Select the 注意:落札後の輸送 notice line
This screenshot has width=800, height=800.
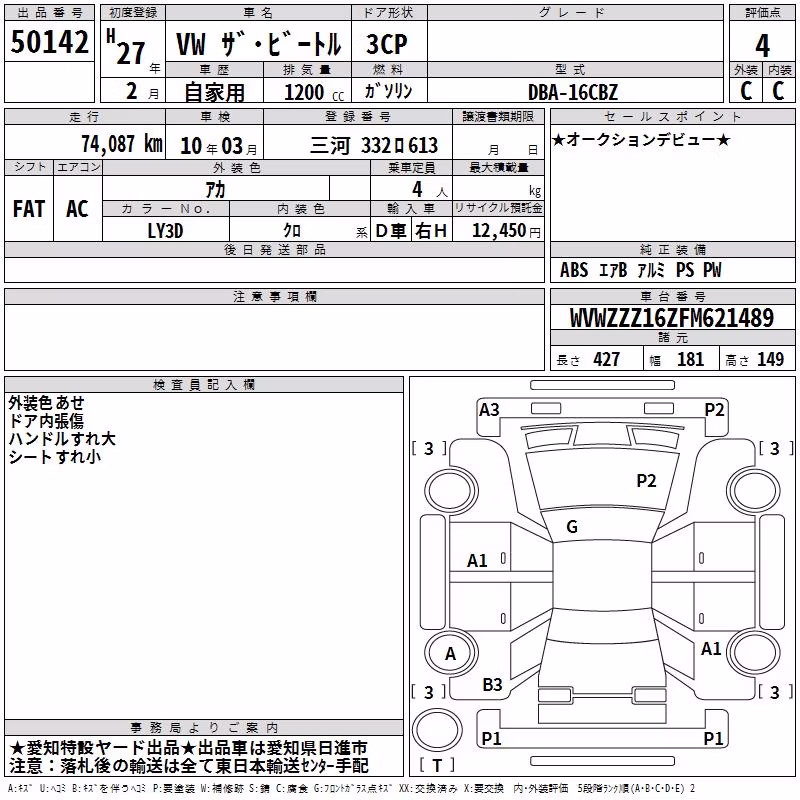(x=188, y=766)
